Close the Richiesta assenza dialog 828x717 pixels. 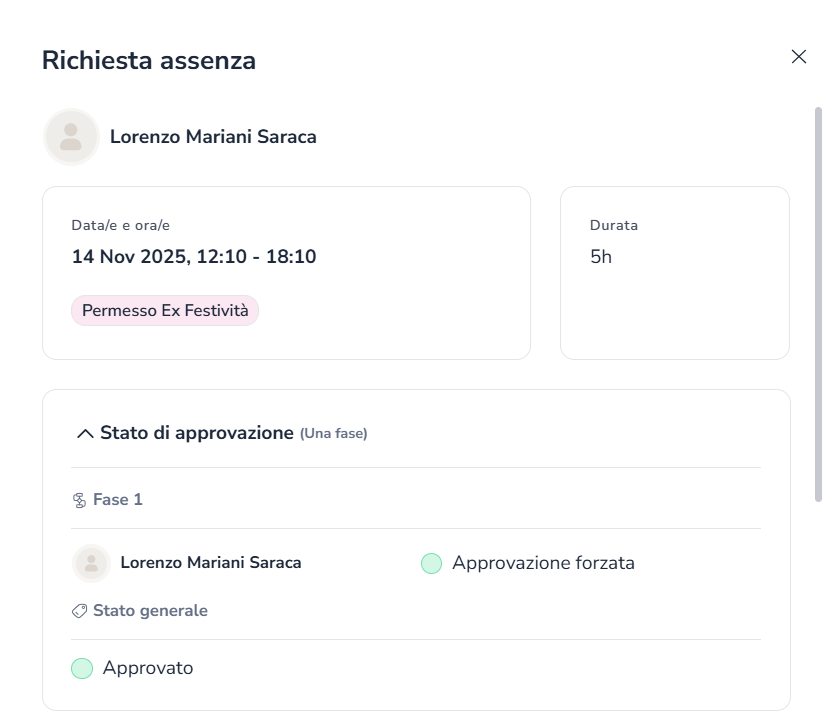[799, 57]
